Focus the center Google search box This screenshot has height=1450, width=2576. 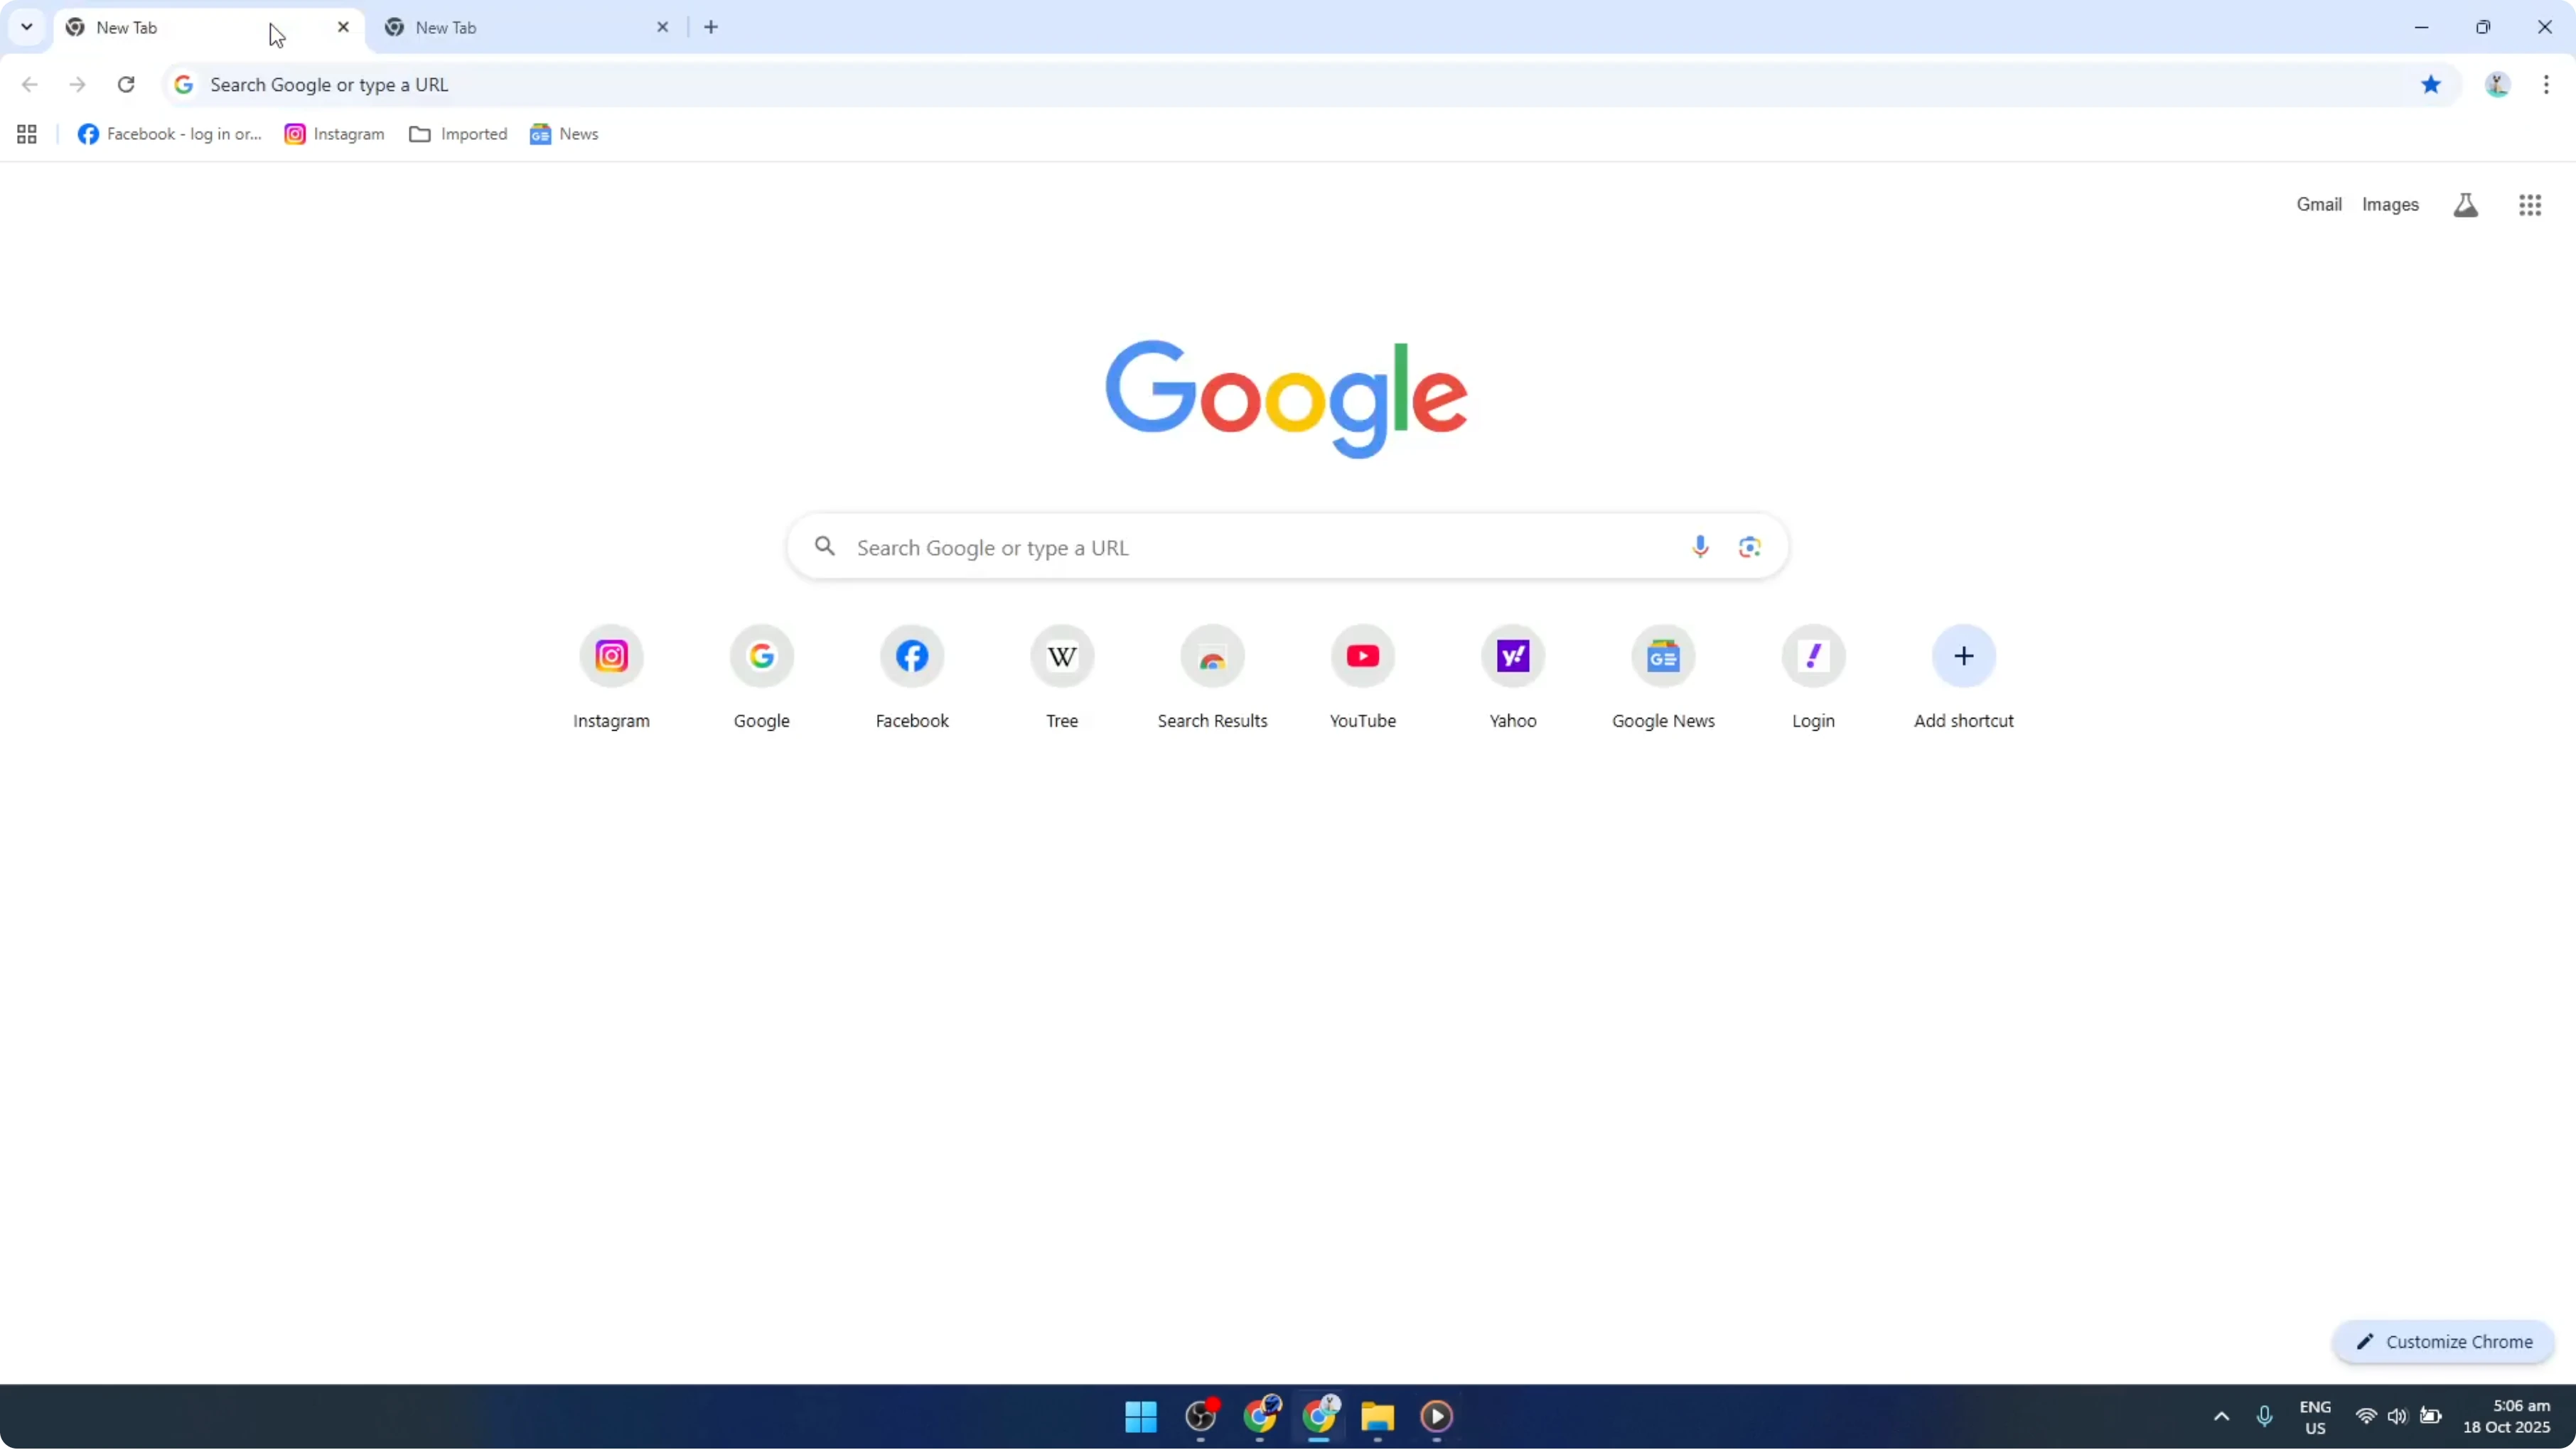coord(1287,547)
